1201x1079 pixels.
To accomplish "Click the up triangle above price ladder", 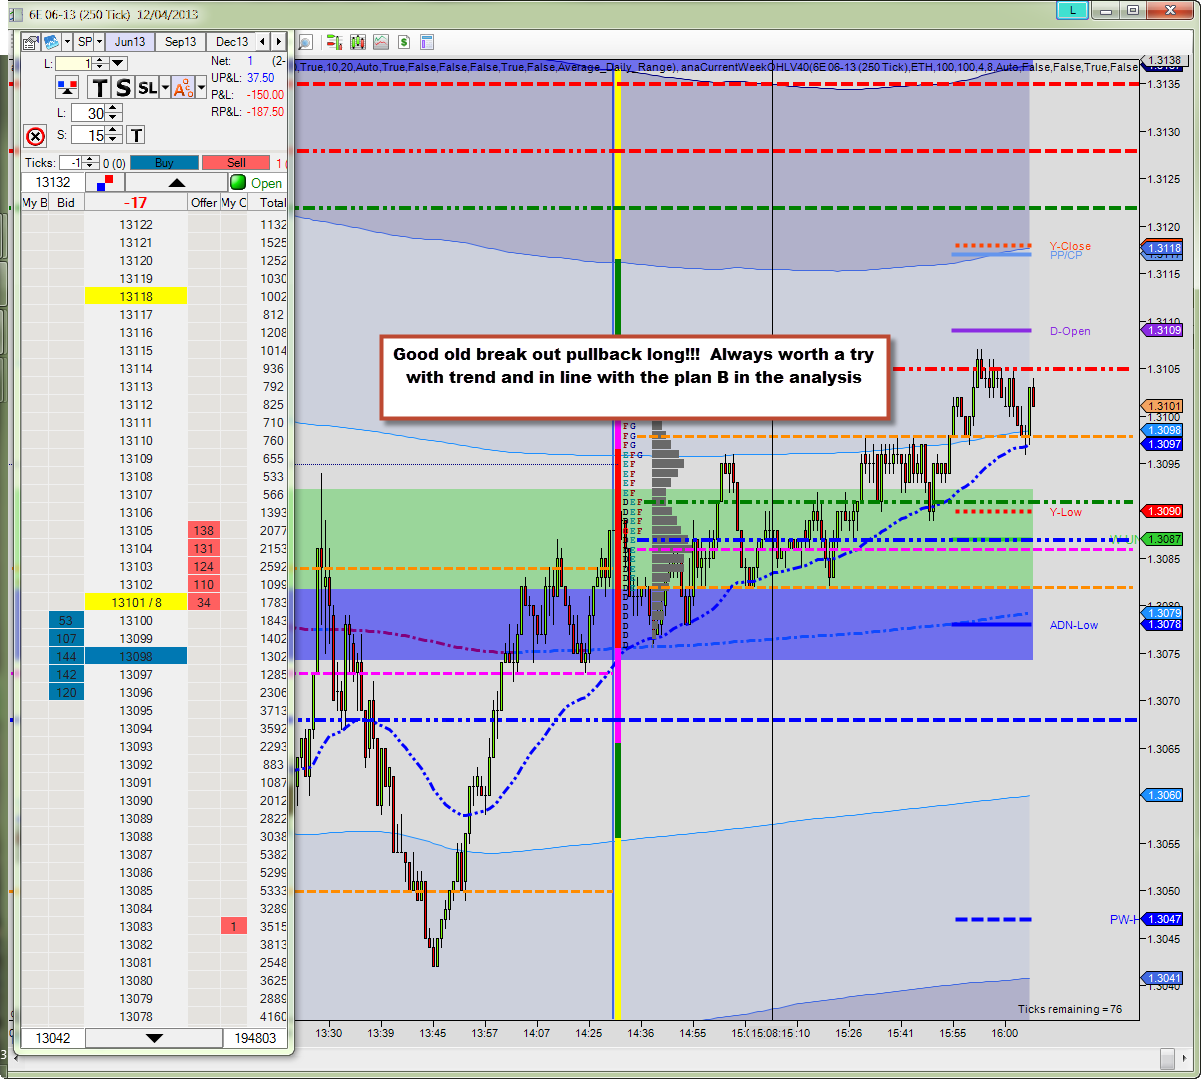I will point(175,183).
